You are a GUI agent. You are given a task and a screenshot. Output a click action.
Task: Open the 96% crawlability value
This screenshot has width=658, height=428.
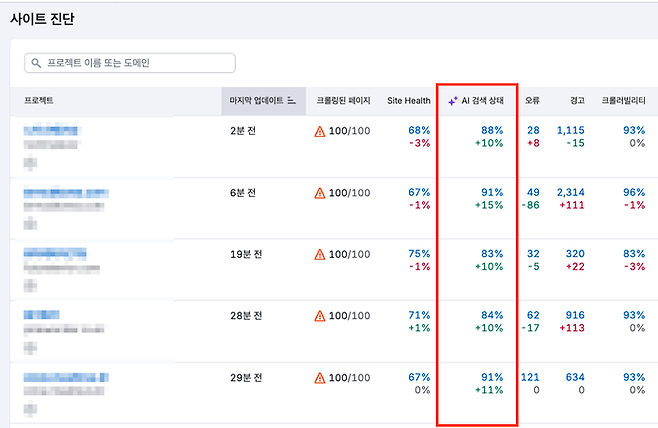pos(634,192)
